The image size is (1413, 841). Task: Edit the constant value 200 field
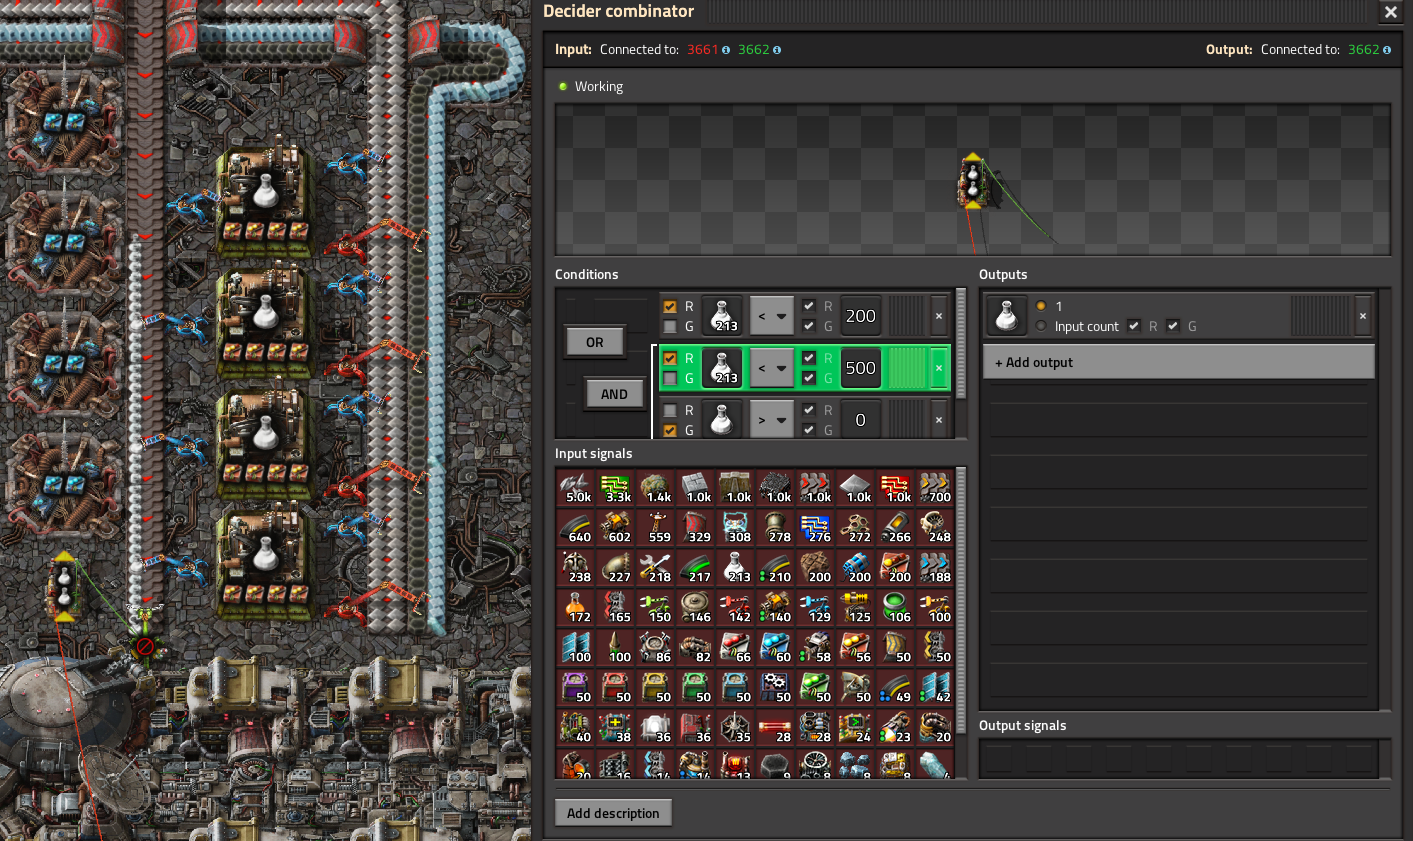pos(860,316)
